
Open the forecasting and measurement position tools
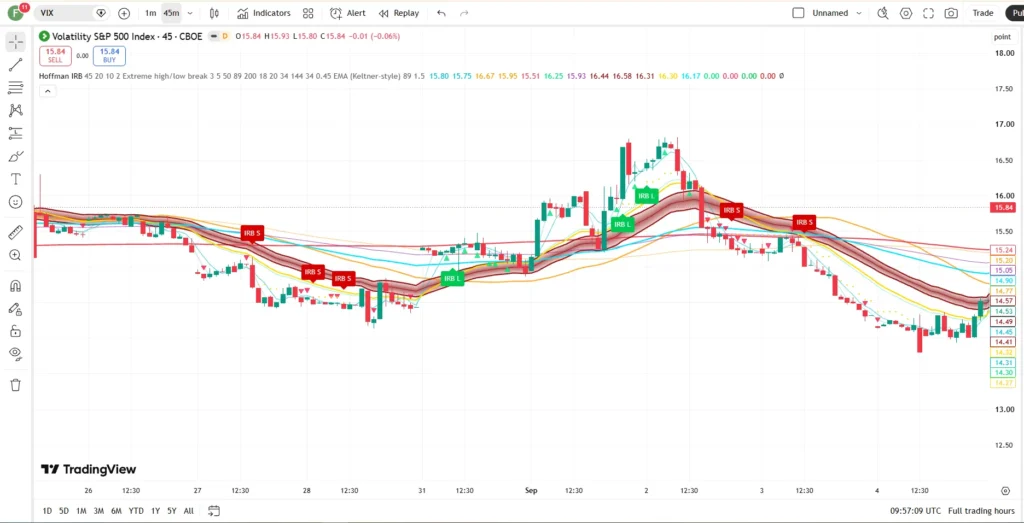(x=16, y=133)
